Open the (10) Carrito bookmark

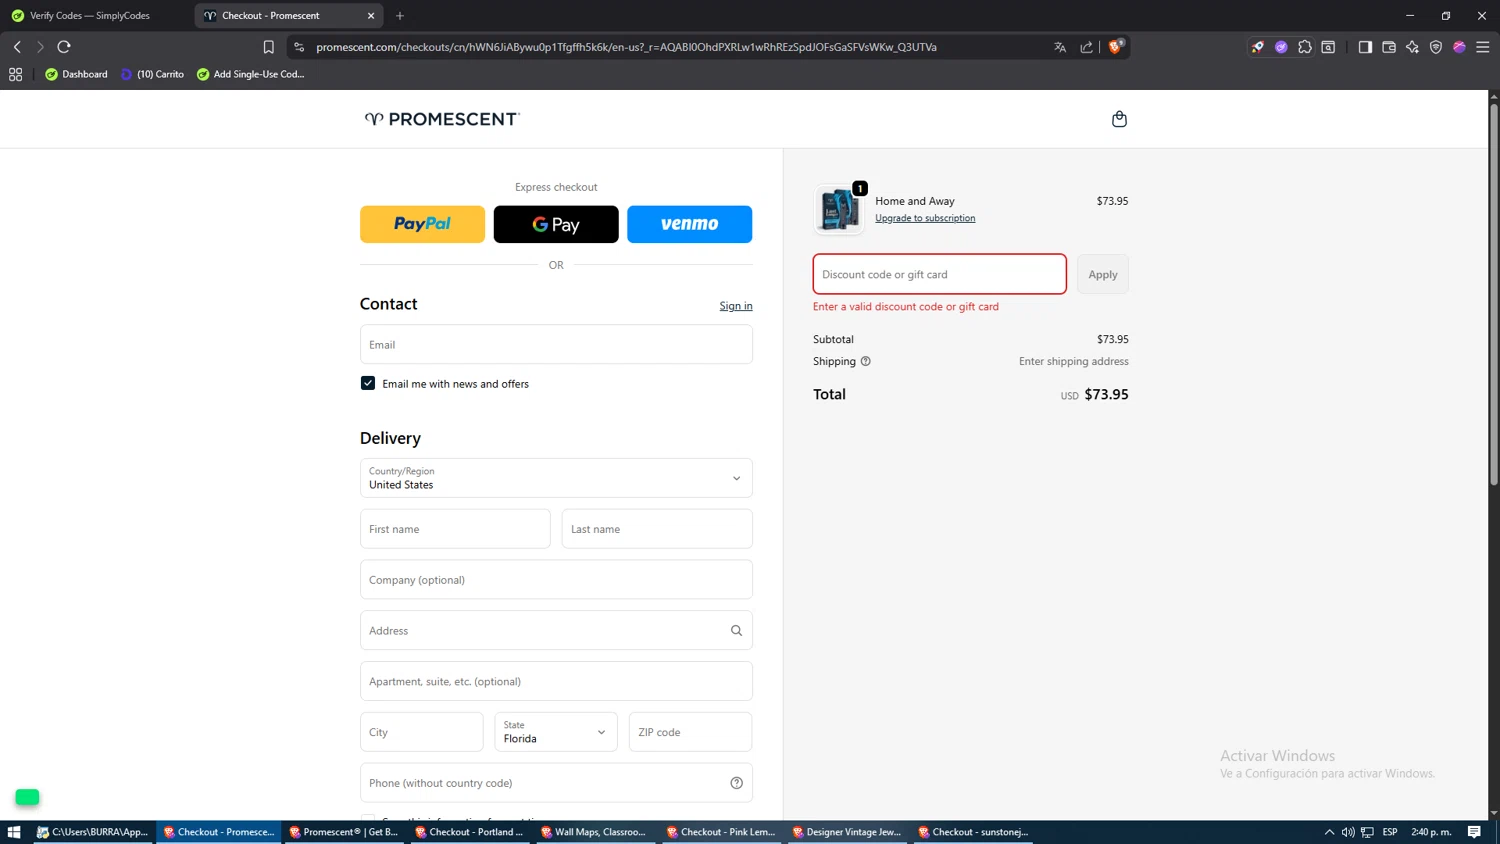click(152, 74)
